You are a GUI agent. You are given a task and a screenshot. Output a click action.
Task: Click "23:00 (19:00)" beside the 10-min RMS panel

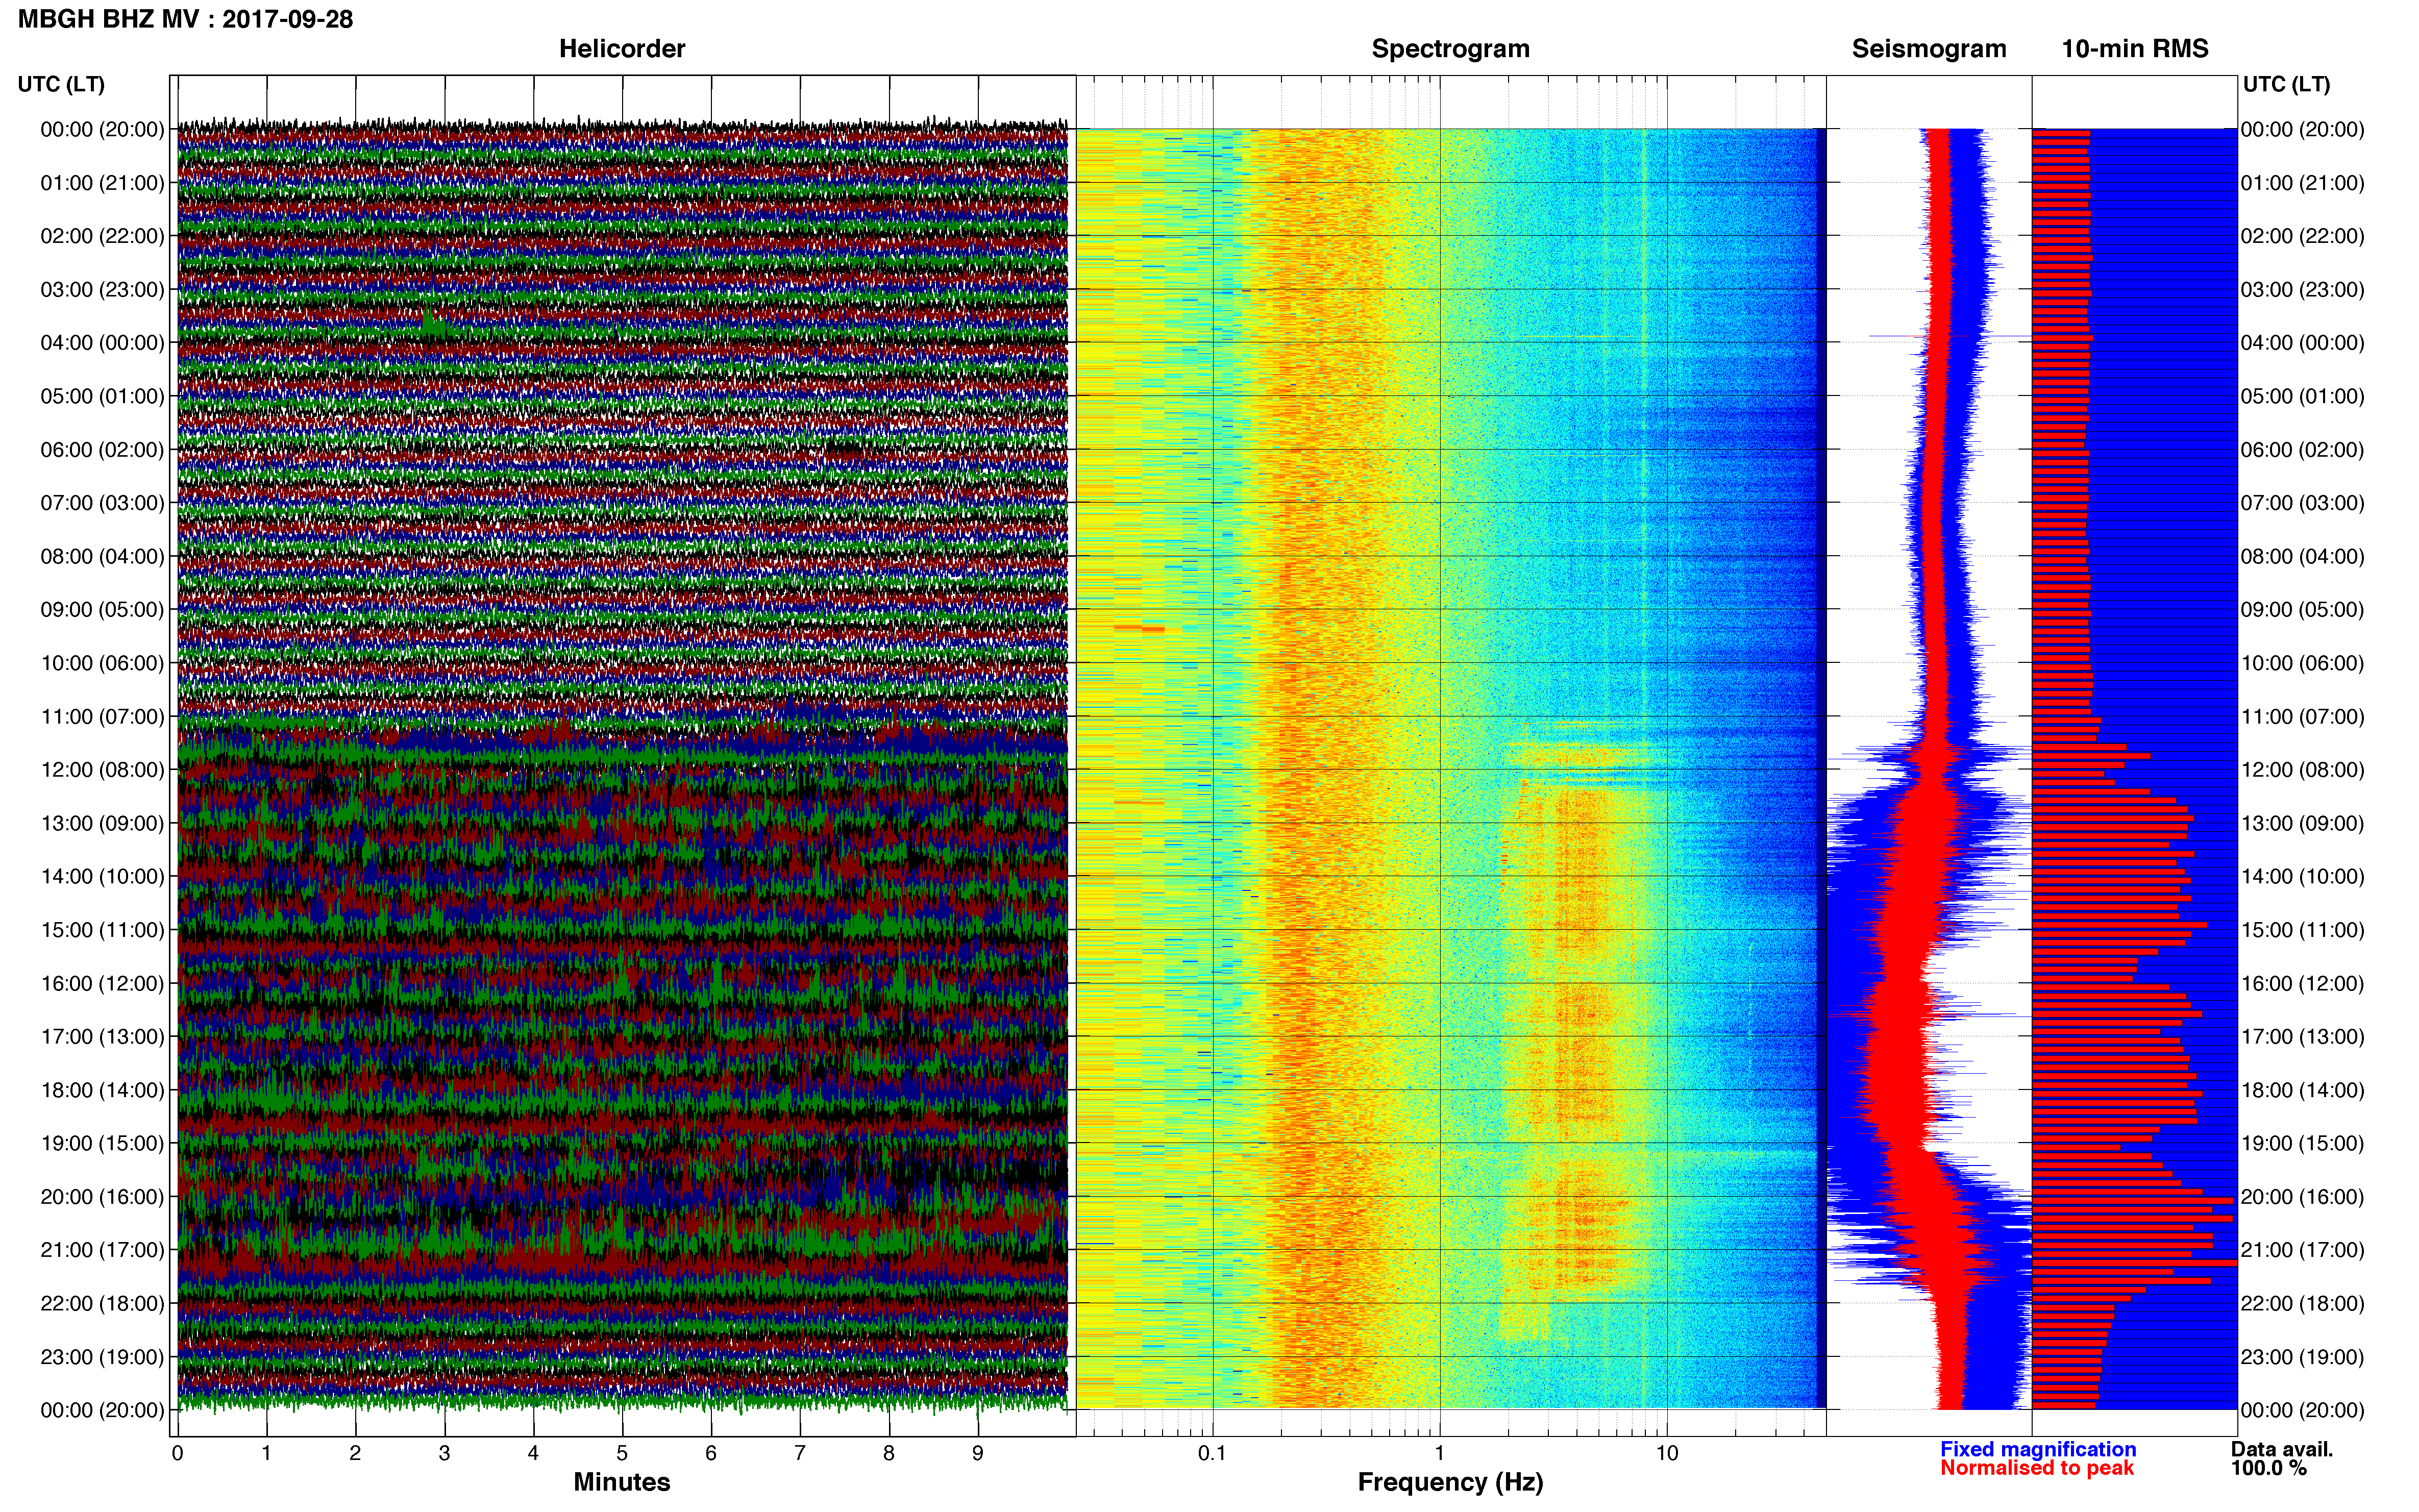[x=2303, y=1357]
